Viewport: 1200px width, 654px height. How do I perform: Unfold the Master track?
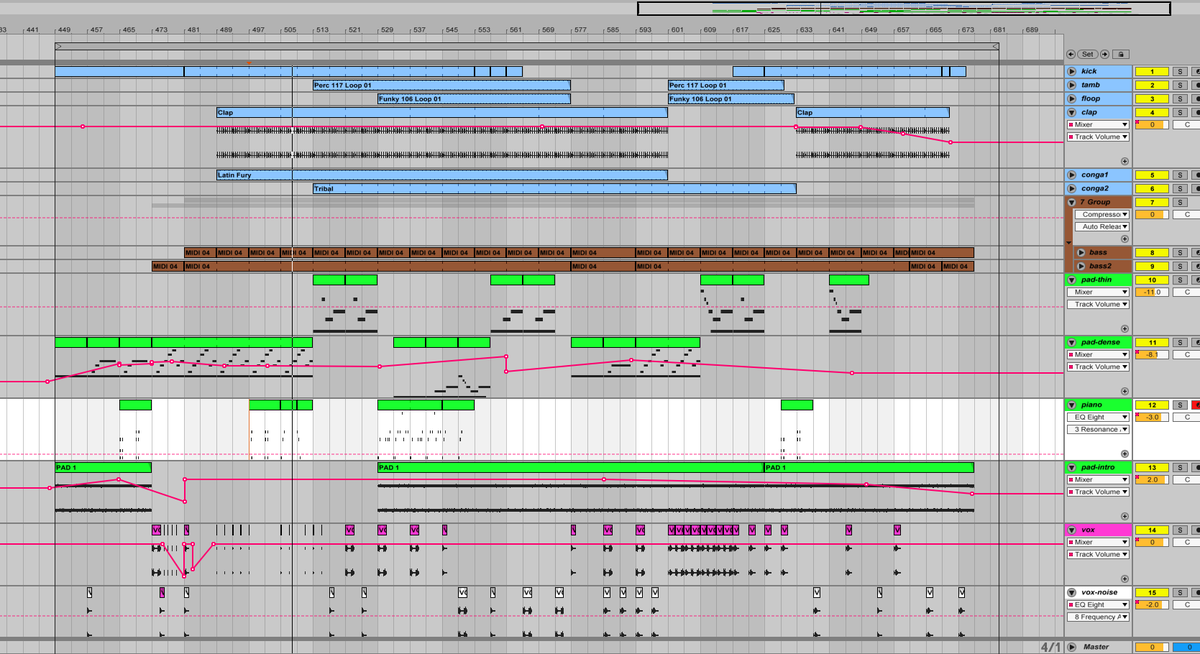1072,647
